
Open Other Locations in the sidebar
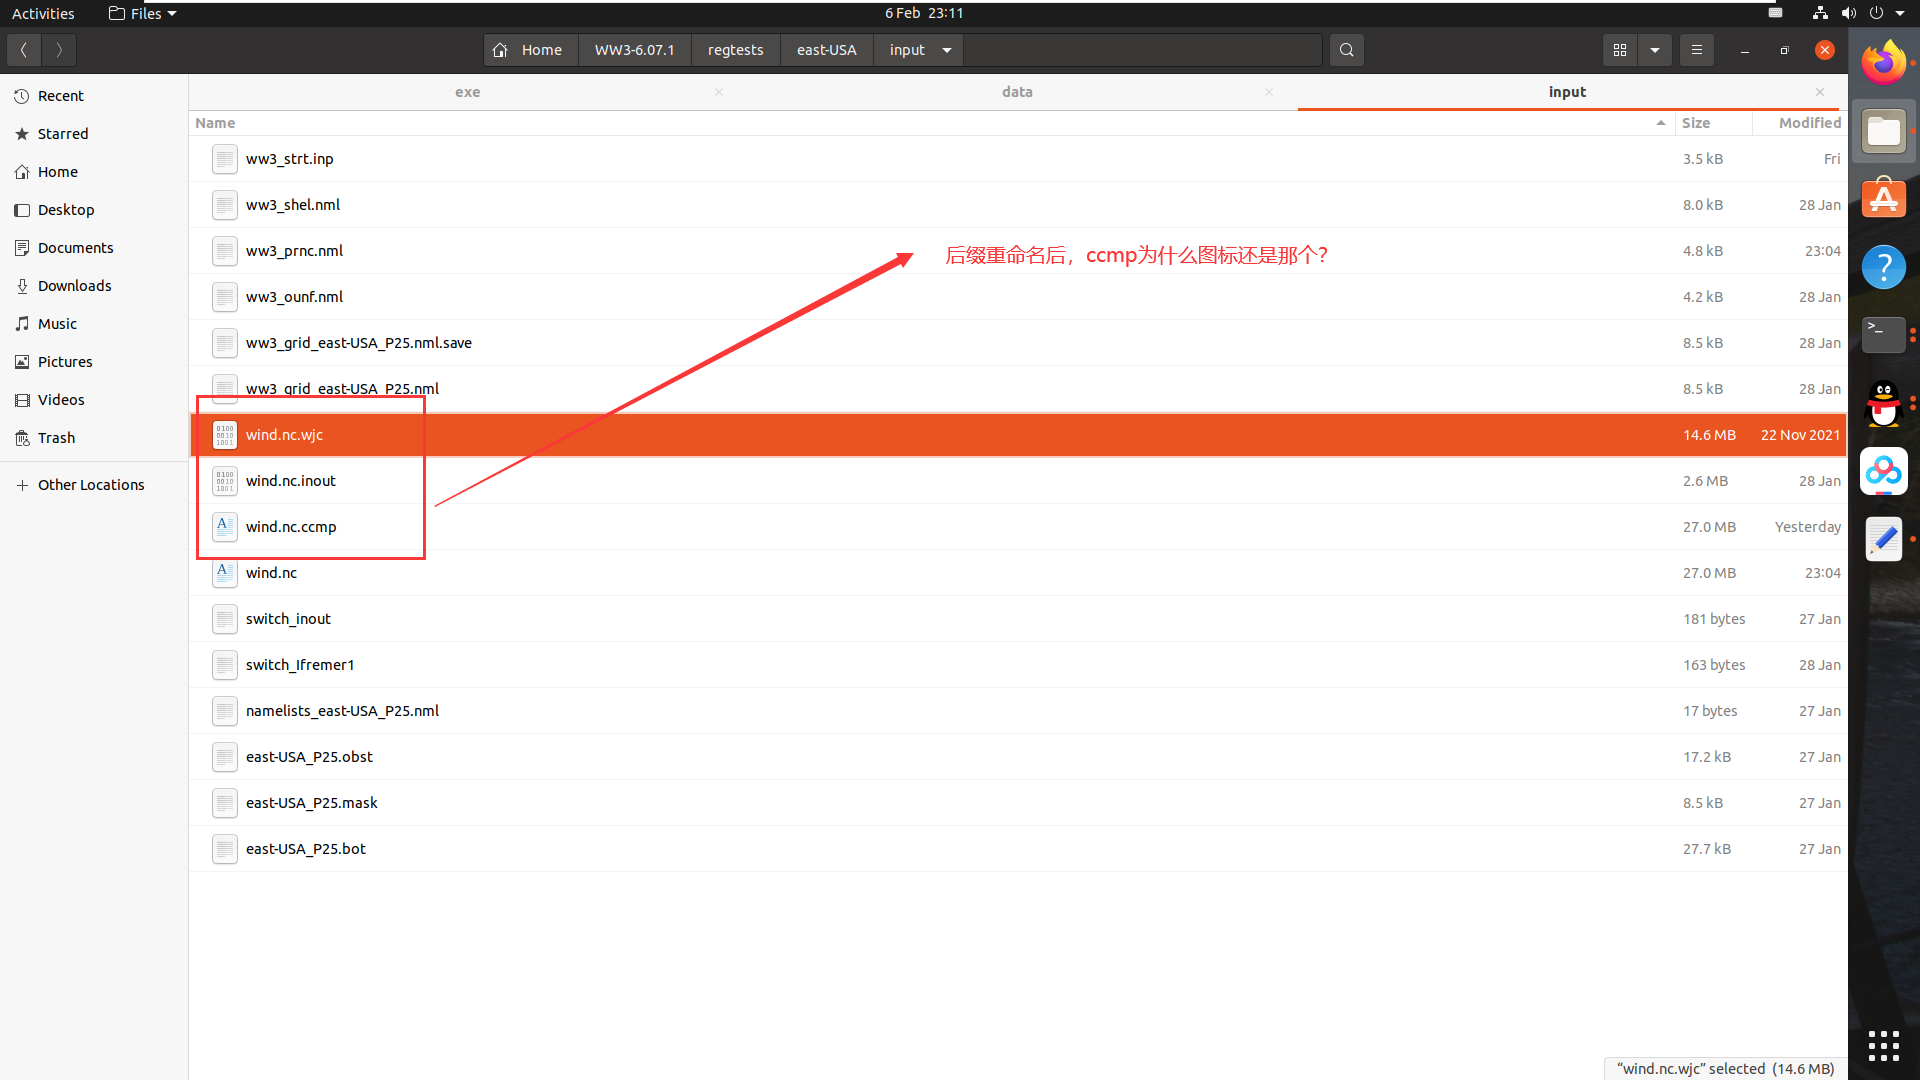[x=91, y=485]
